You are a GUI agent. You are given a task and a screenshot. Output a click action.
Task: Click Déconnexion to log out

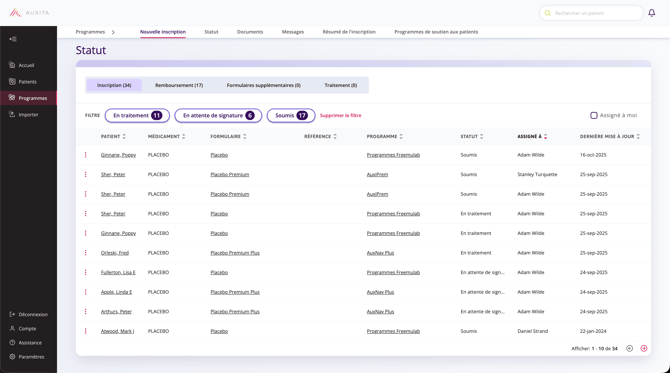pos(28,314)
